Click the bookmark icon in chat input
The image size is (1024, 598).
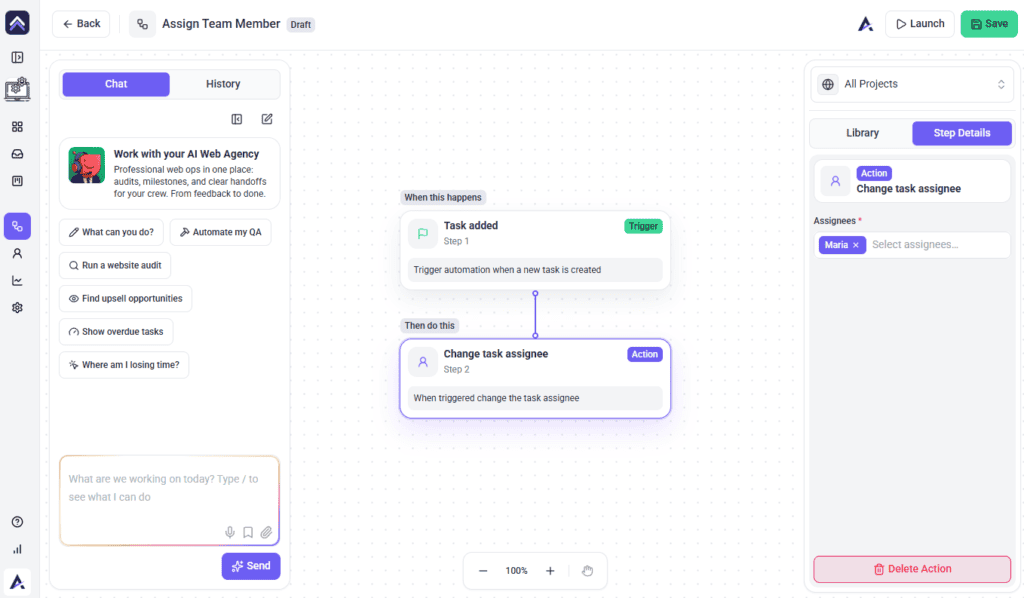click(248, 532)
